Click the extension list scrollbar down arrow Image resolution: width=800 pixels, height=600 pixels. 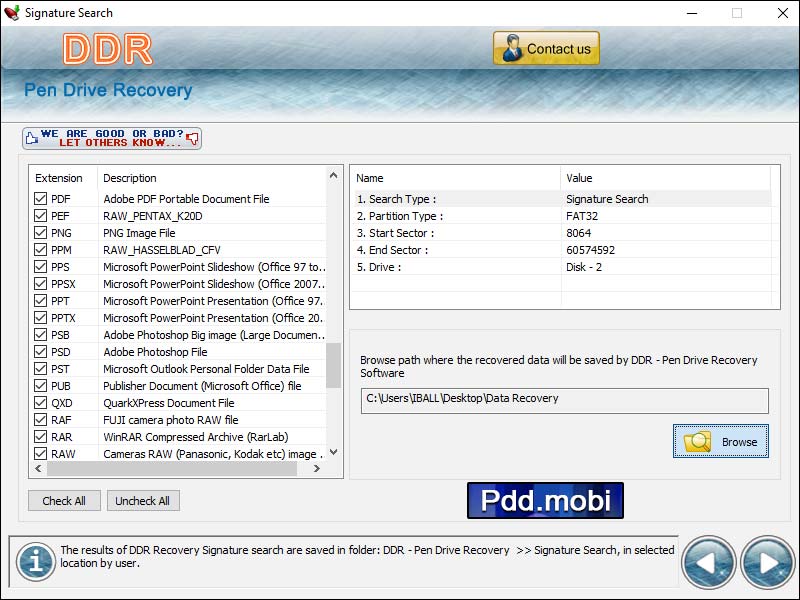point(334,452)
